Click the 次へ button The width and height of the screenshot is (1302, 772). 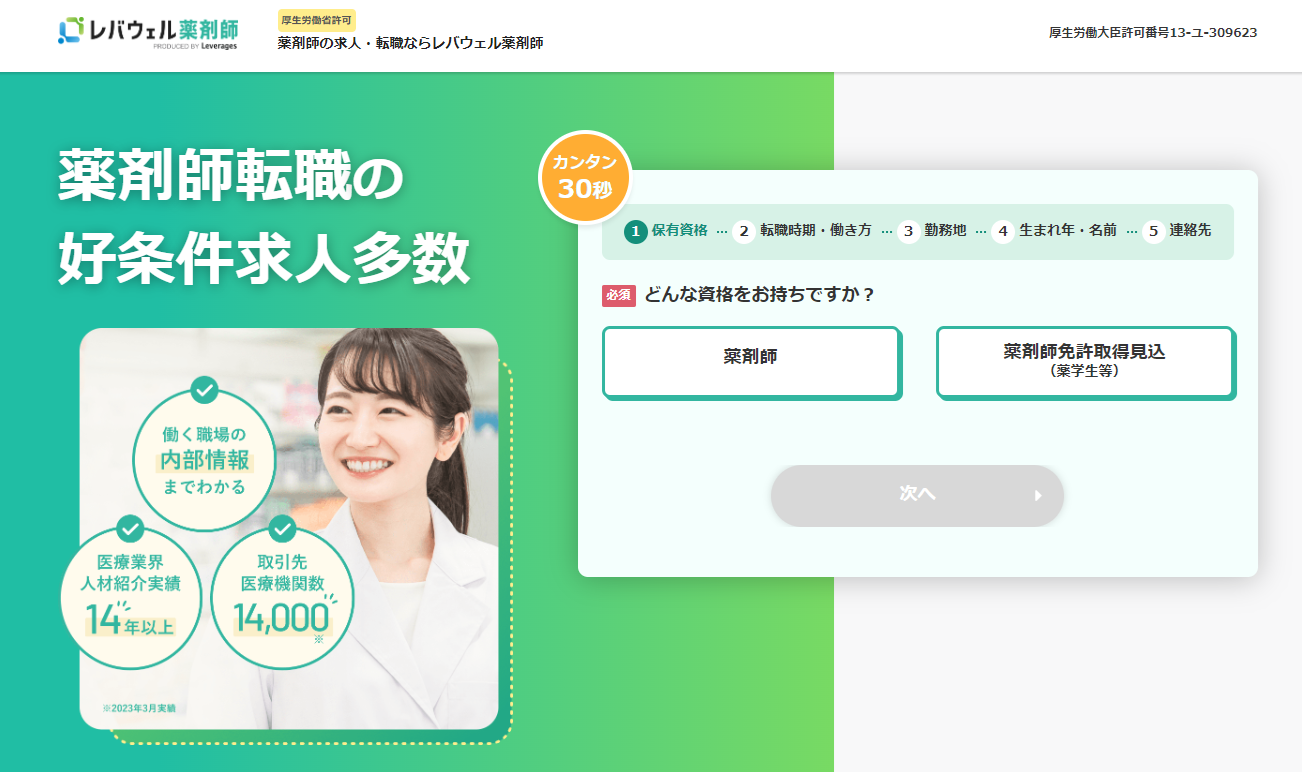click(x=917, y=495)
